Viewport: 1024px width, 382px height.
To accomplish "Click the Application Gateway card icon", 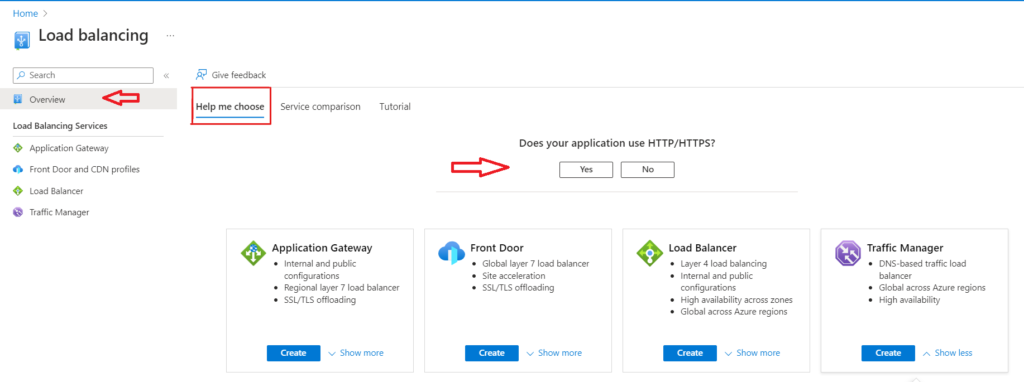I will pyautogui.click(x=253, y=253).
